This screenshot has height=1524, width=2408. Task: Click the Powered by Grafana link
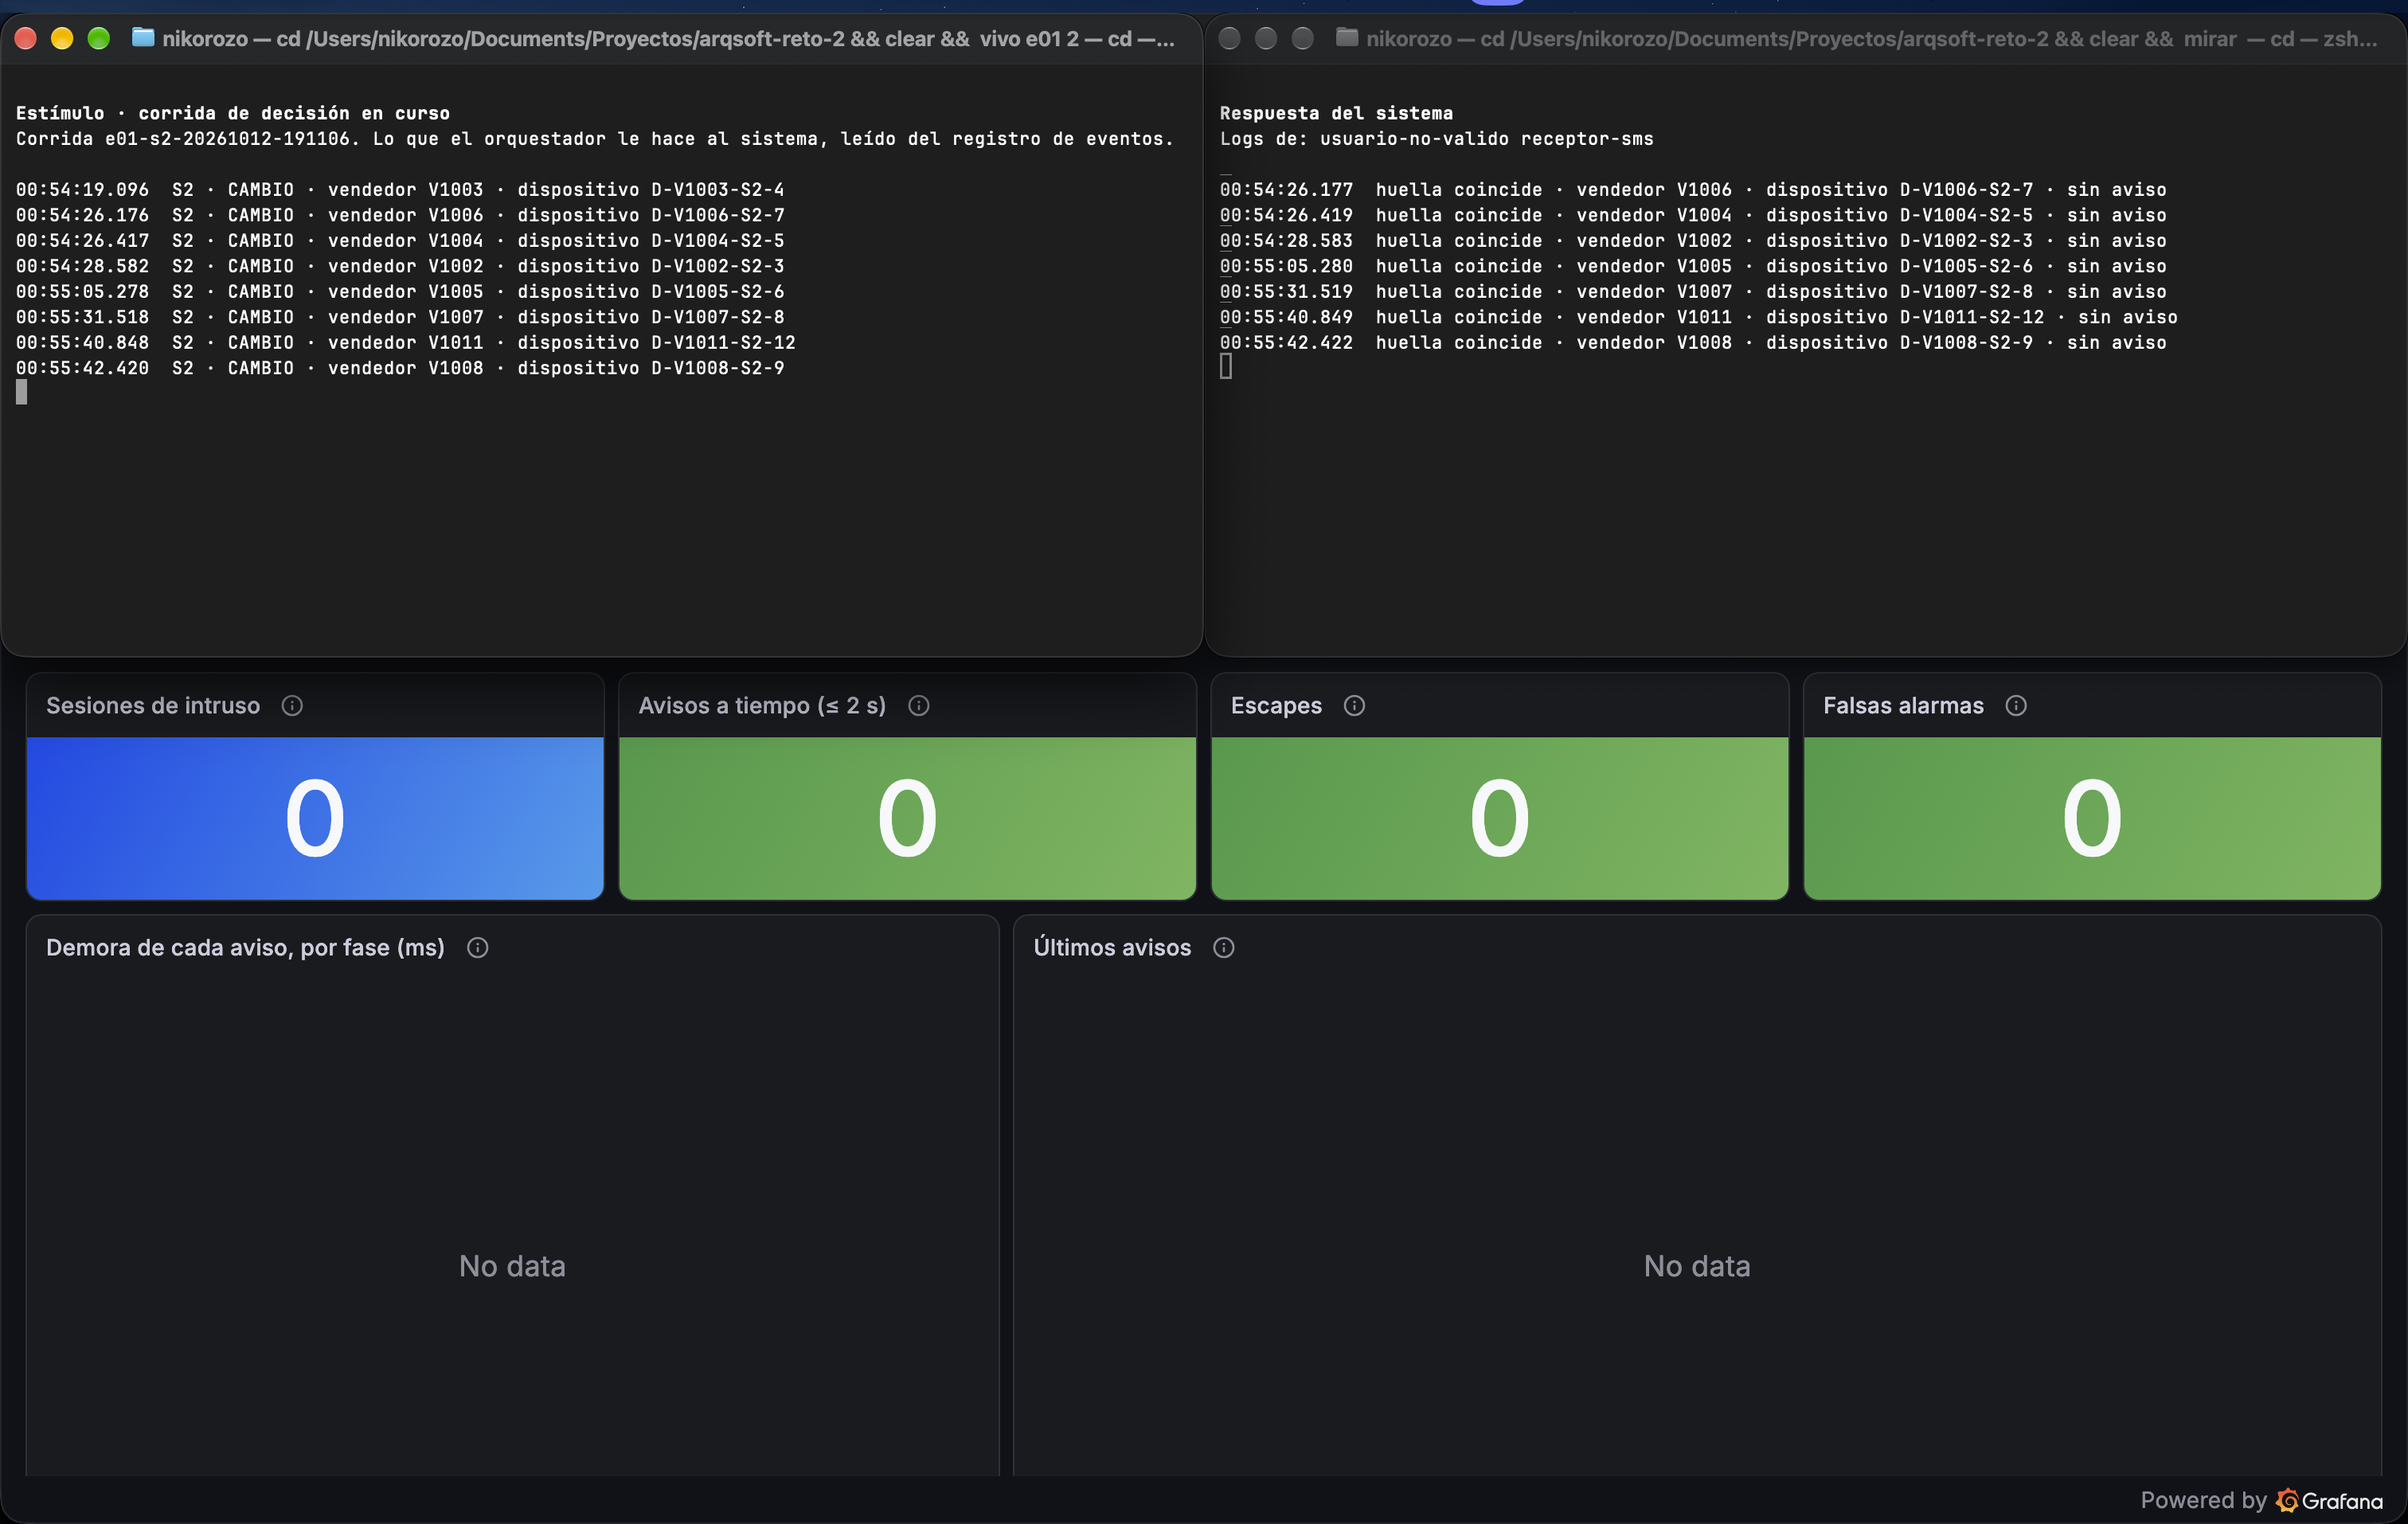coord(2261,1500)
